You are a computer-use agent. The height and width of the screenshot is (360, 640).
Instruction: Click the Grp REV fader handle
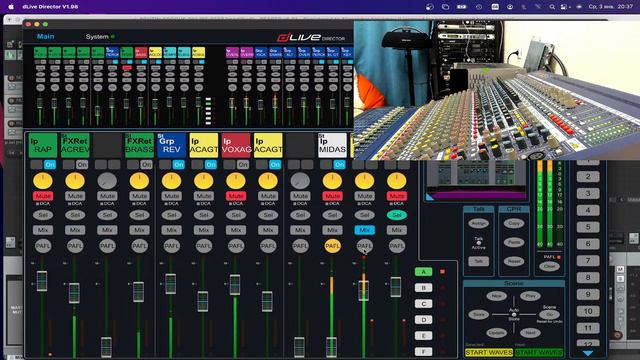171,284
